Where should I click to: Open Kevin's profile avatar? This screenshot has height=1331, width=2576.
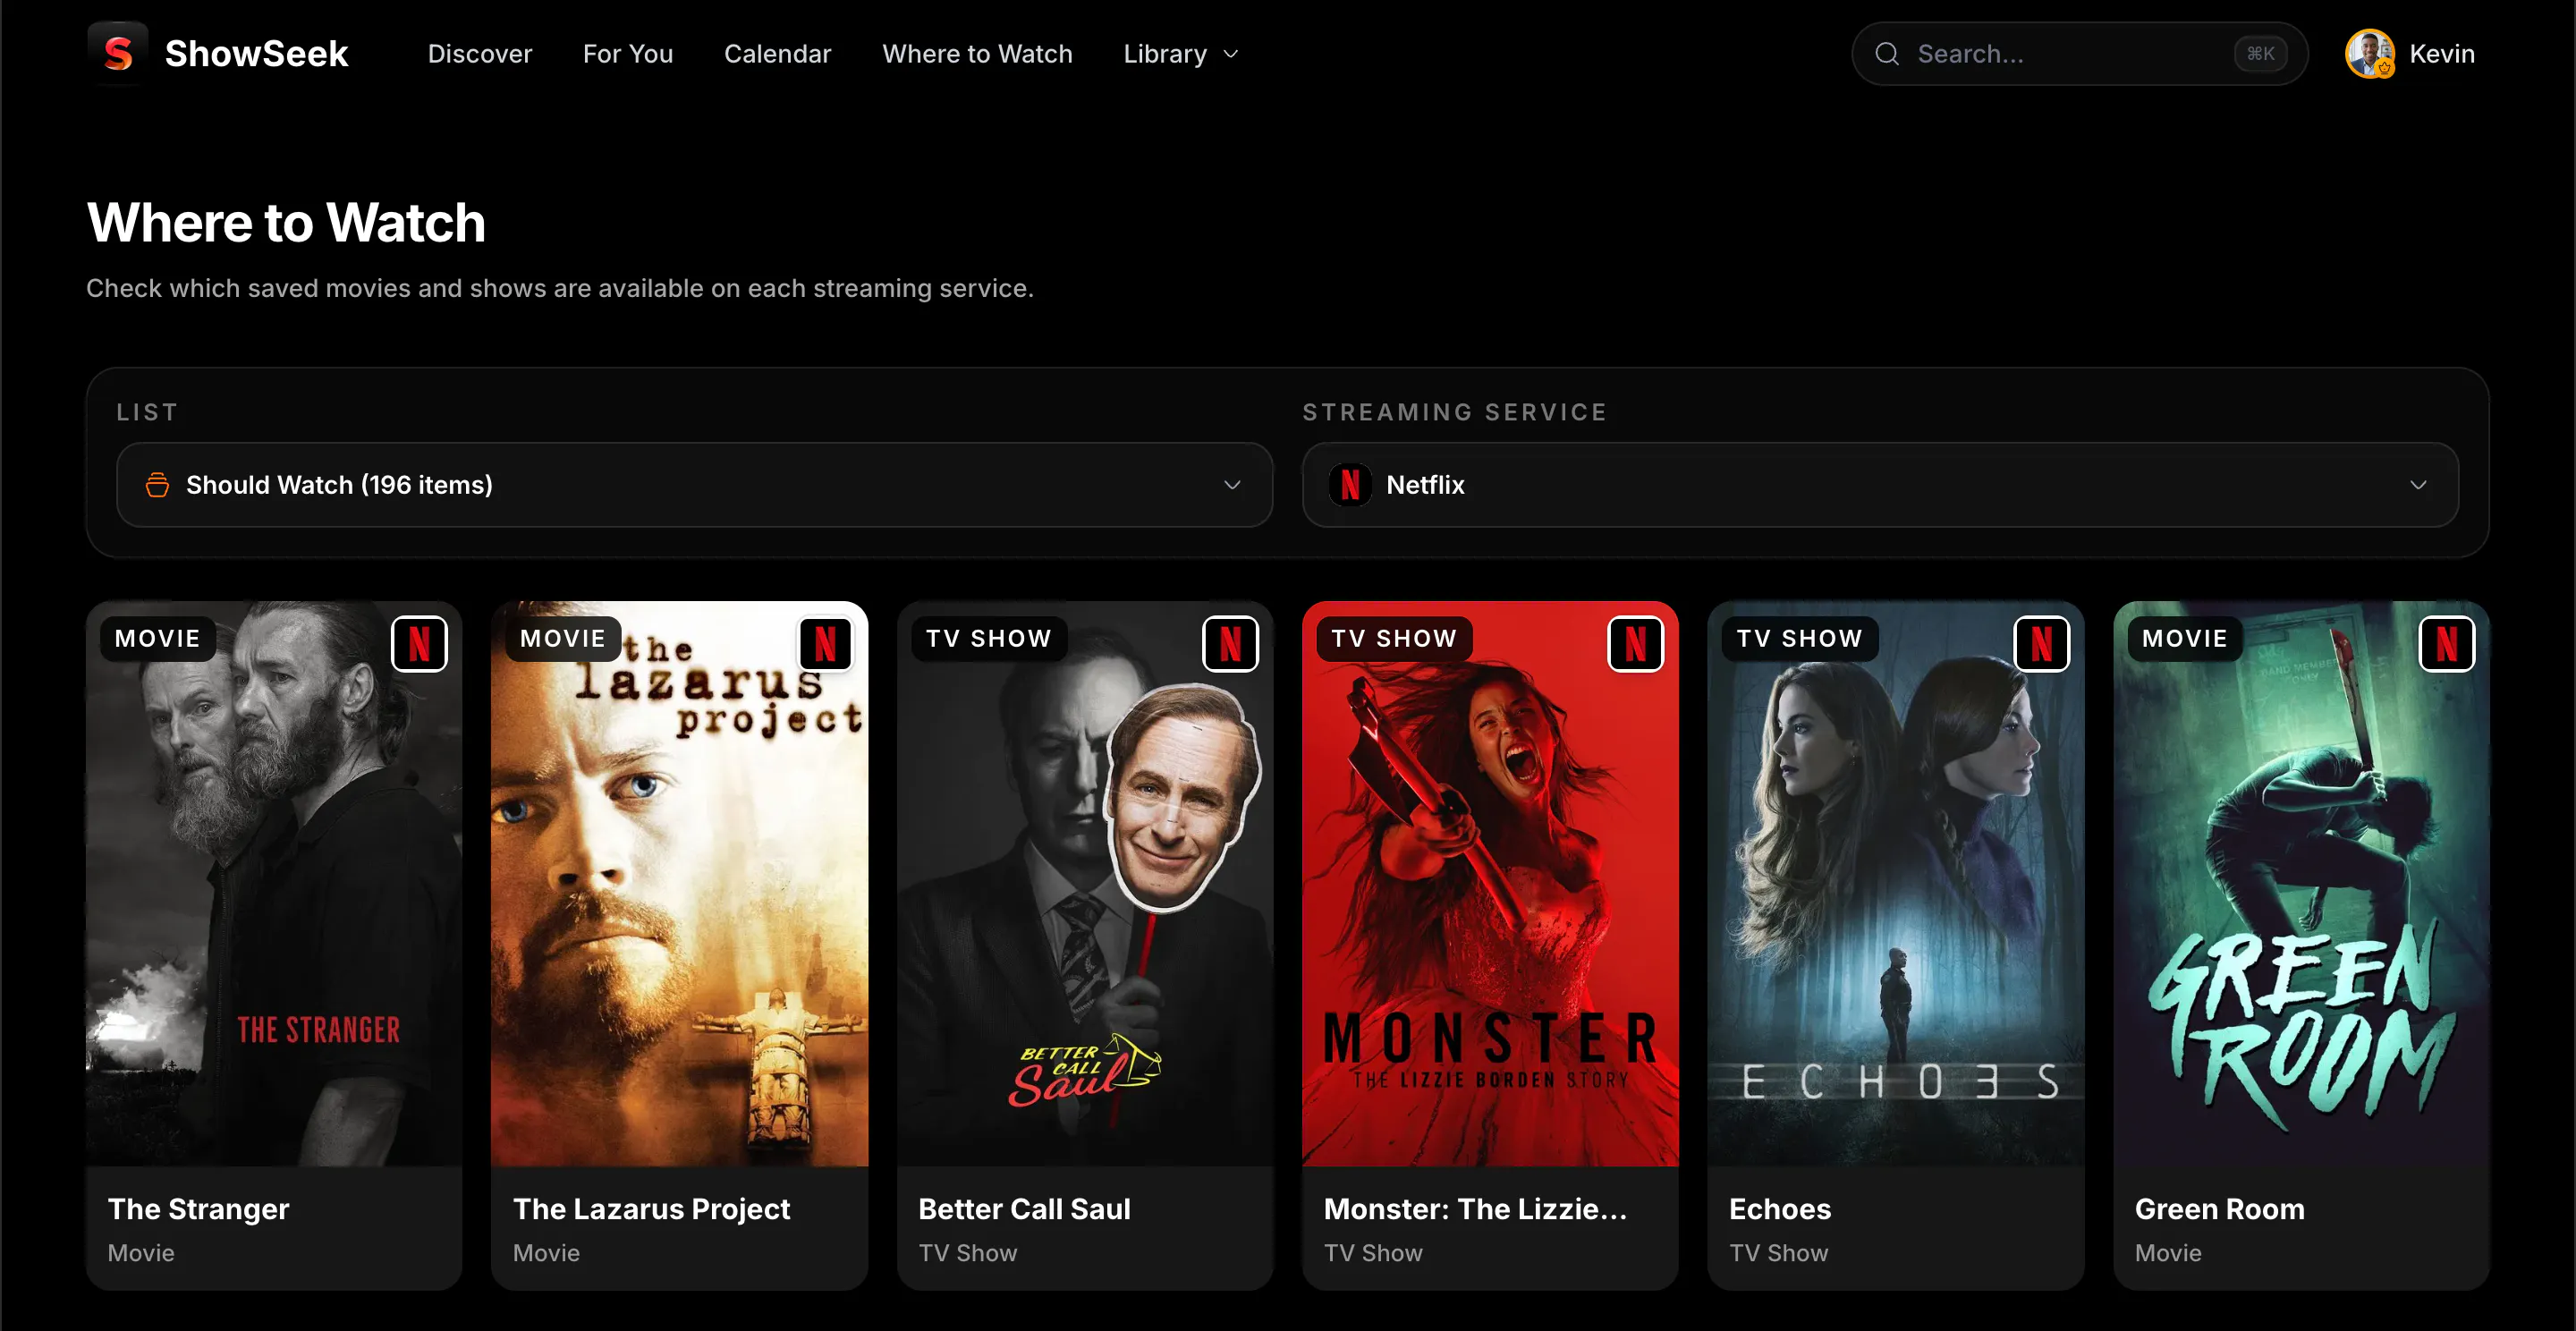click(x=2369, y=54)
